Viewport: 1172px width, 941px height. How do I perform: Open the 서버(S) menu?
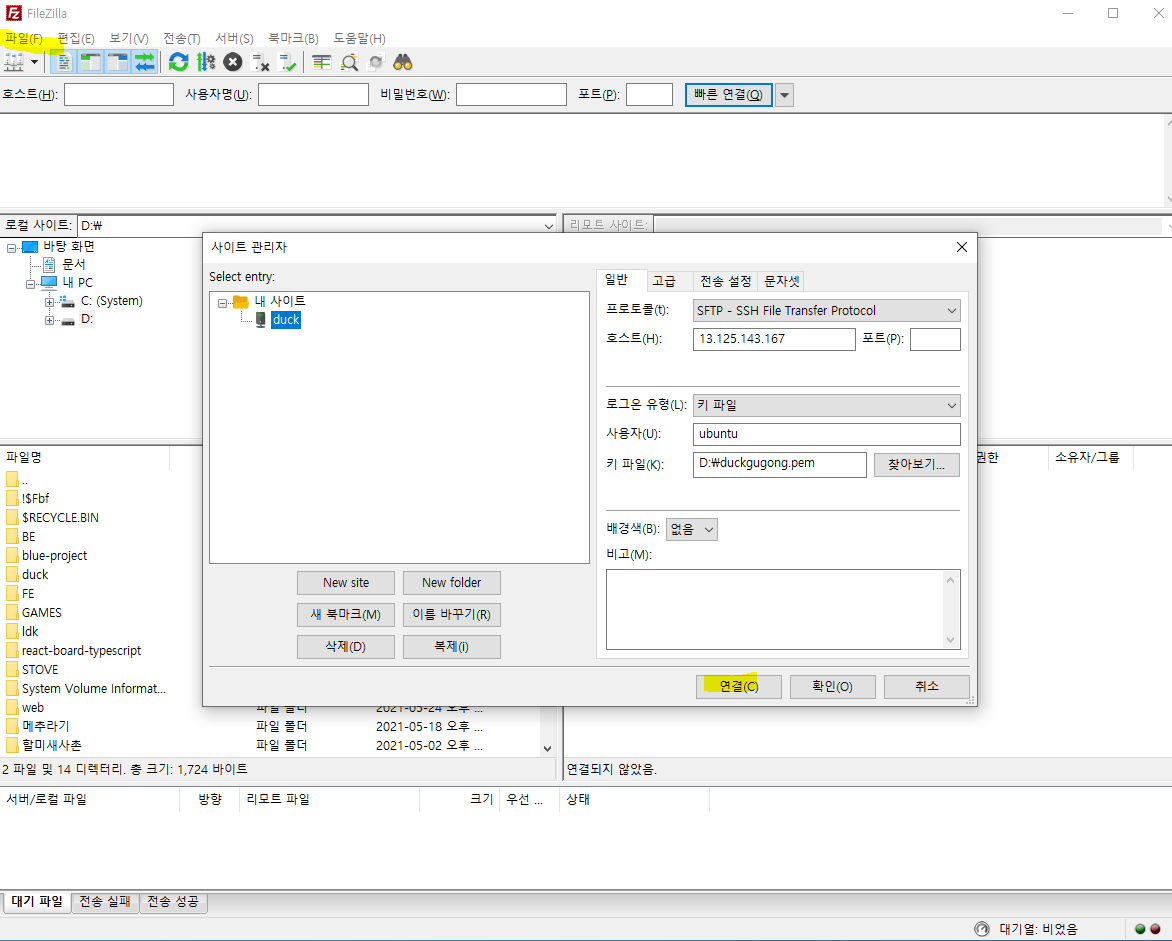pyautogui.click(x=234, y=38)
